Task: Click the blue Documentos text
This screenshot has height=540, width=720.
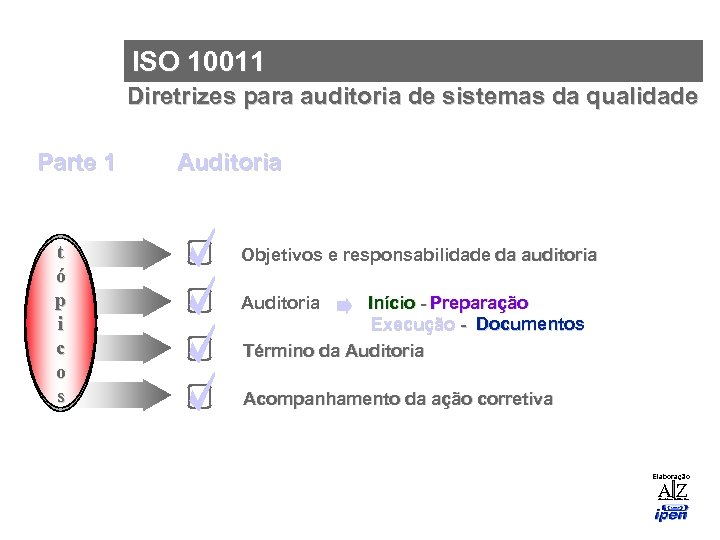Action: 530,324
